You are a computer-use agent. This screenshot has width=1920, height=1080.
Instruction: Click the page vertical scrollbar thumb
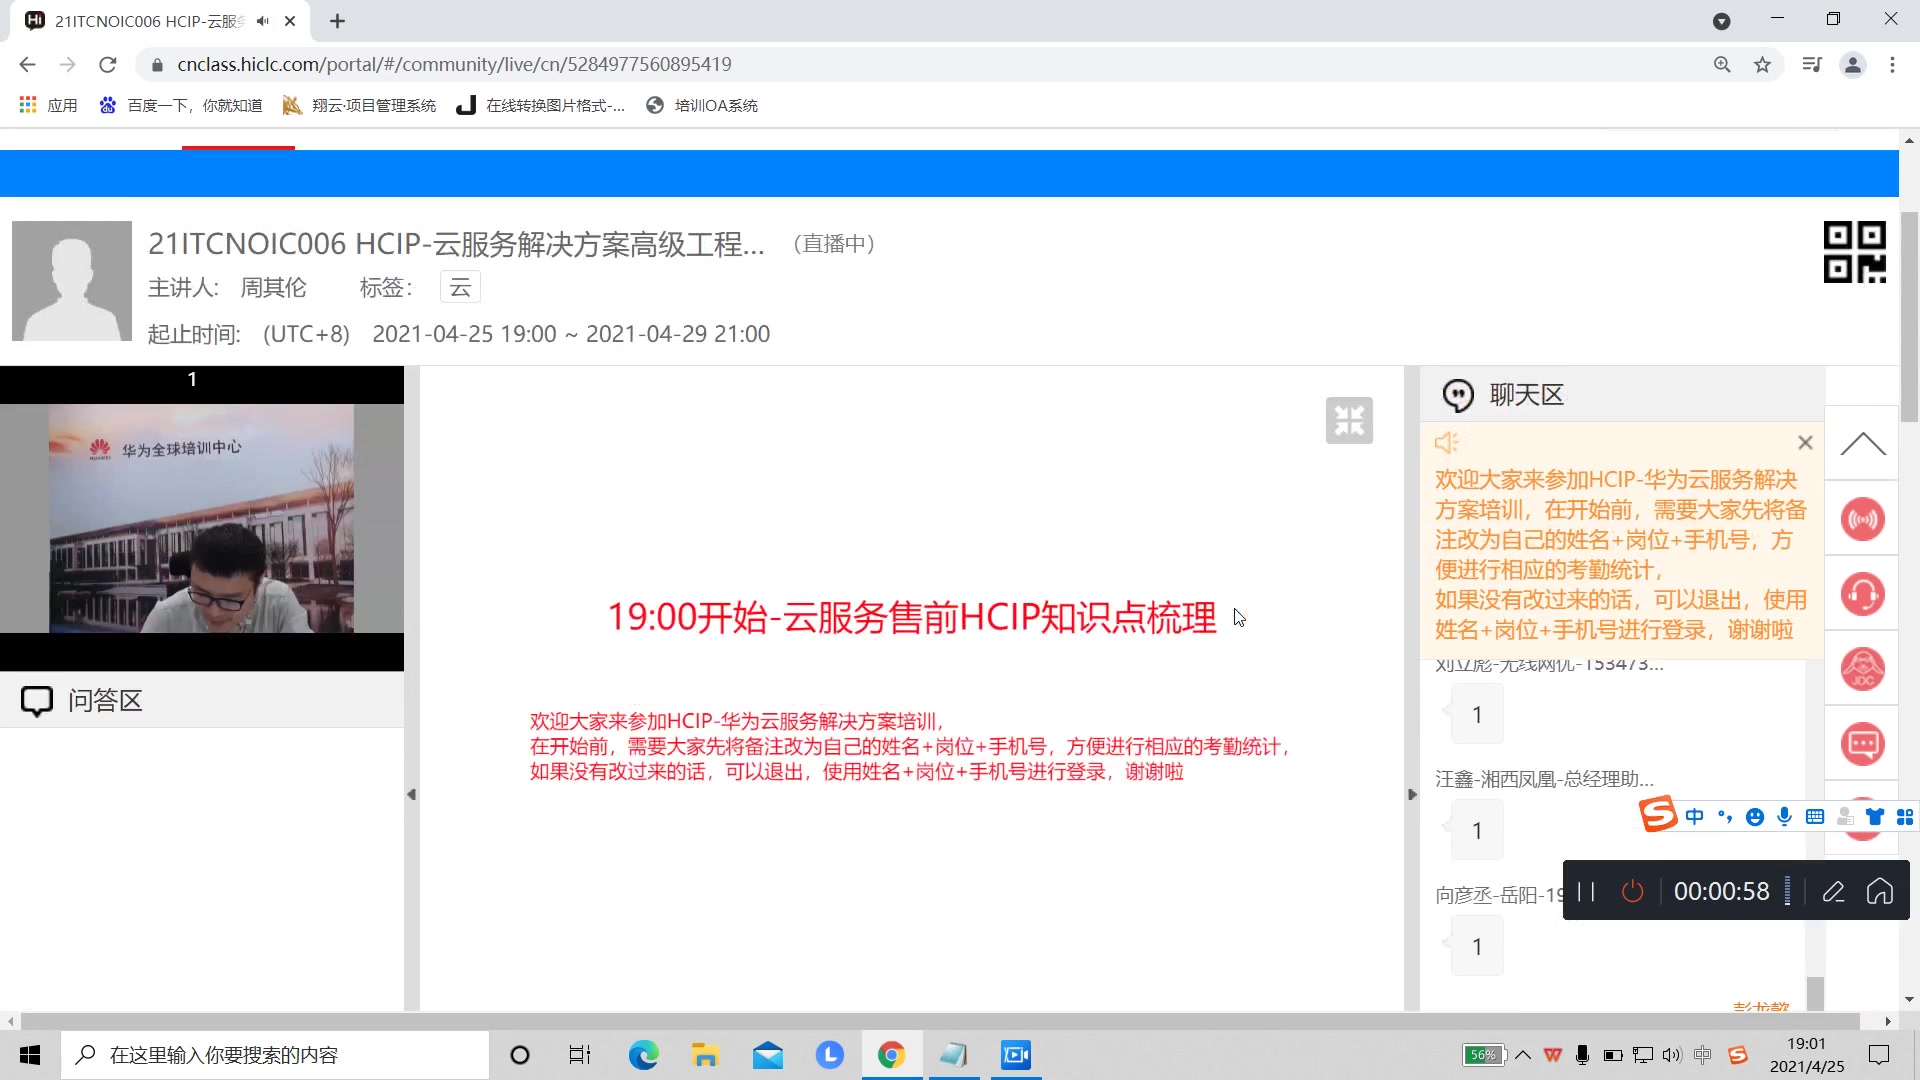click(1909, 316)
